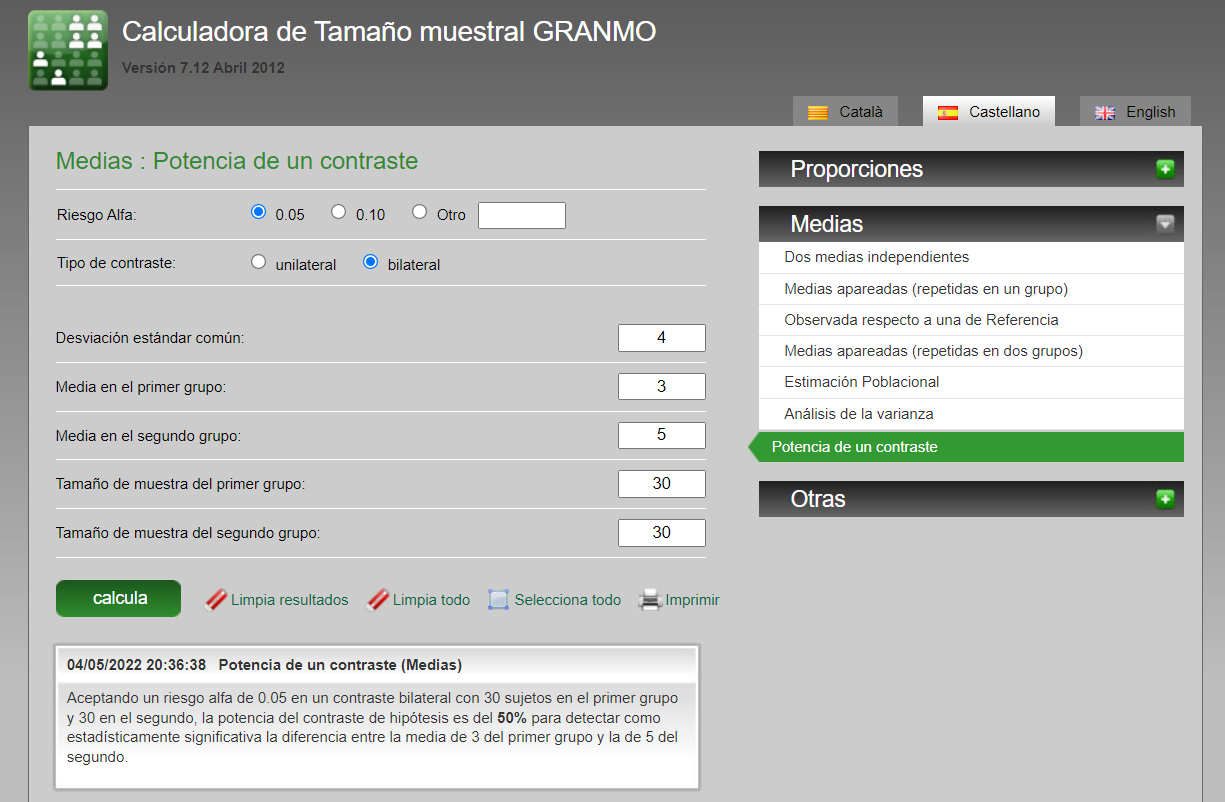The image size is (1225, 802).
Task: Click the Desviación estándar común input field
Action: (661, 338)
